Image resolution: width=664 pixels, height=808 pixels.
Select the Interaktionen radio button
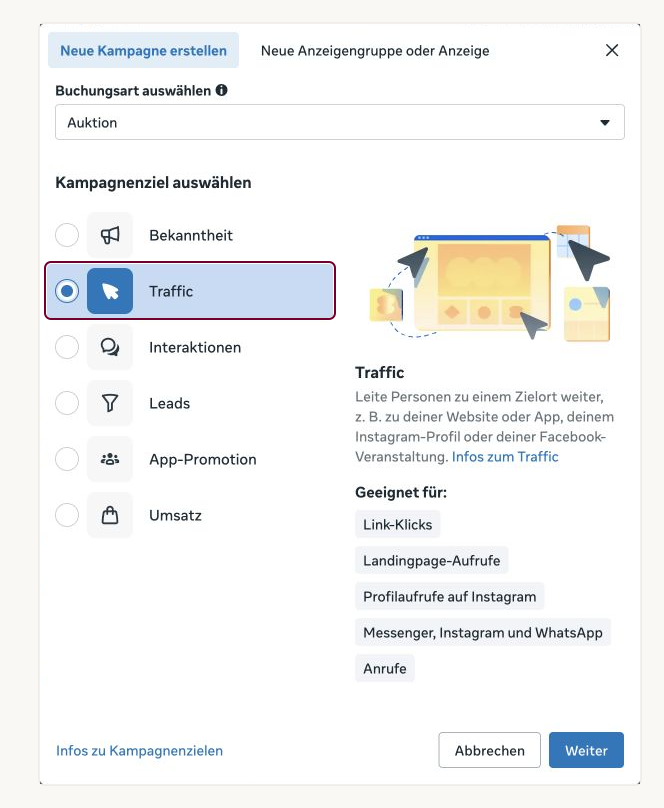coord(67,347)
